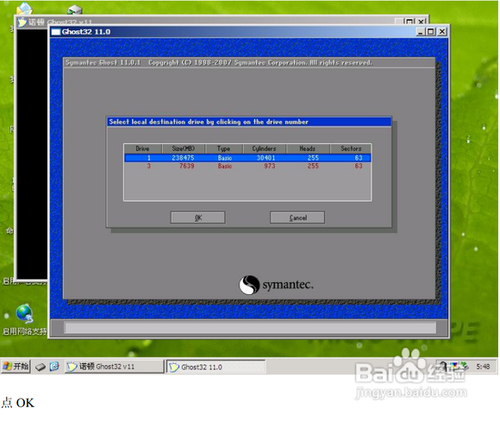Click the Drive column header

click(x=143, y=149)
